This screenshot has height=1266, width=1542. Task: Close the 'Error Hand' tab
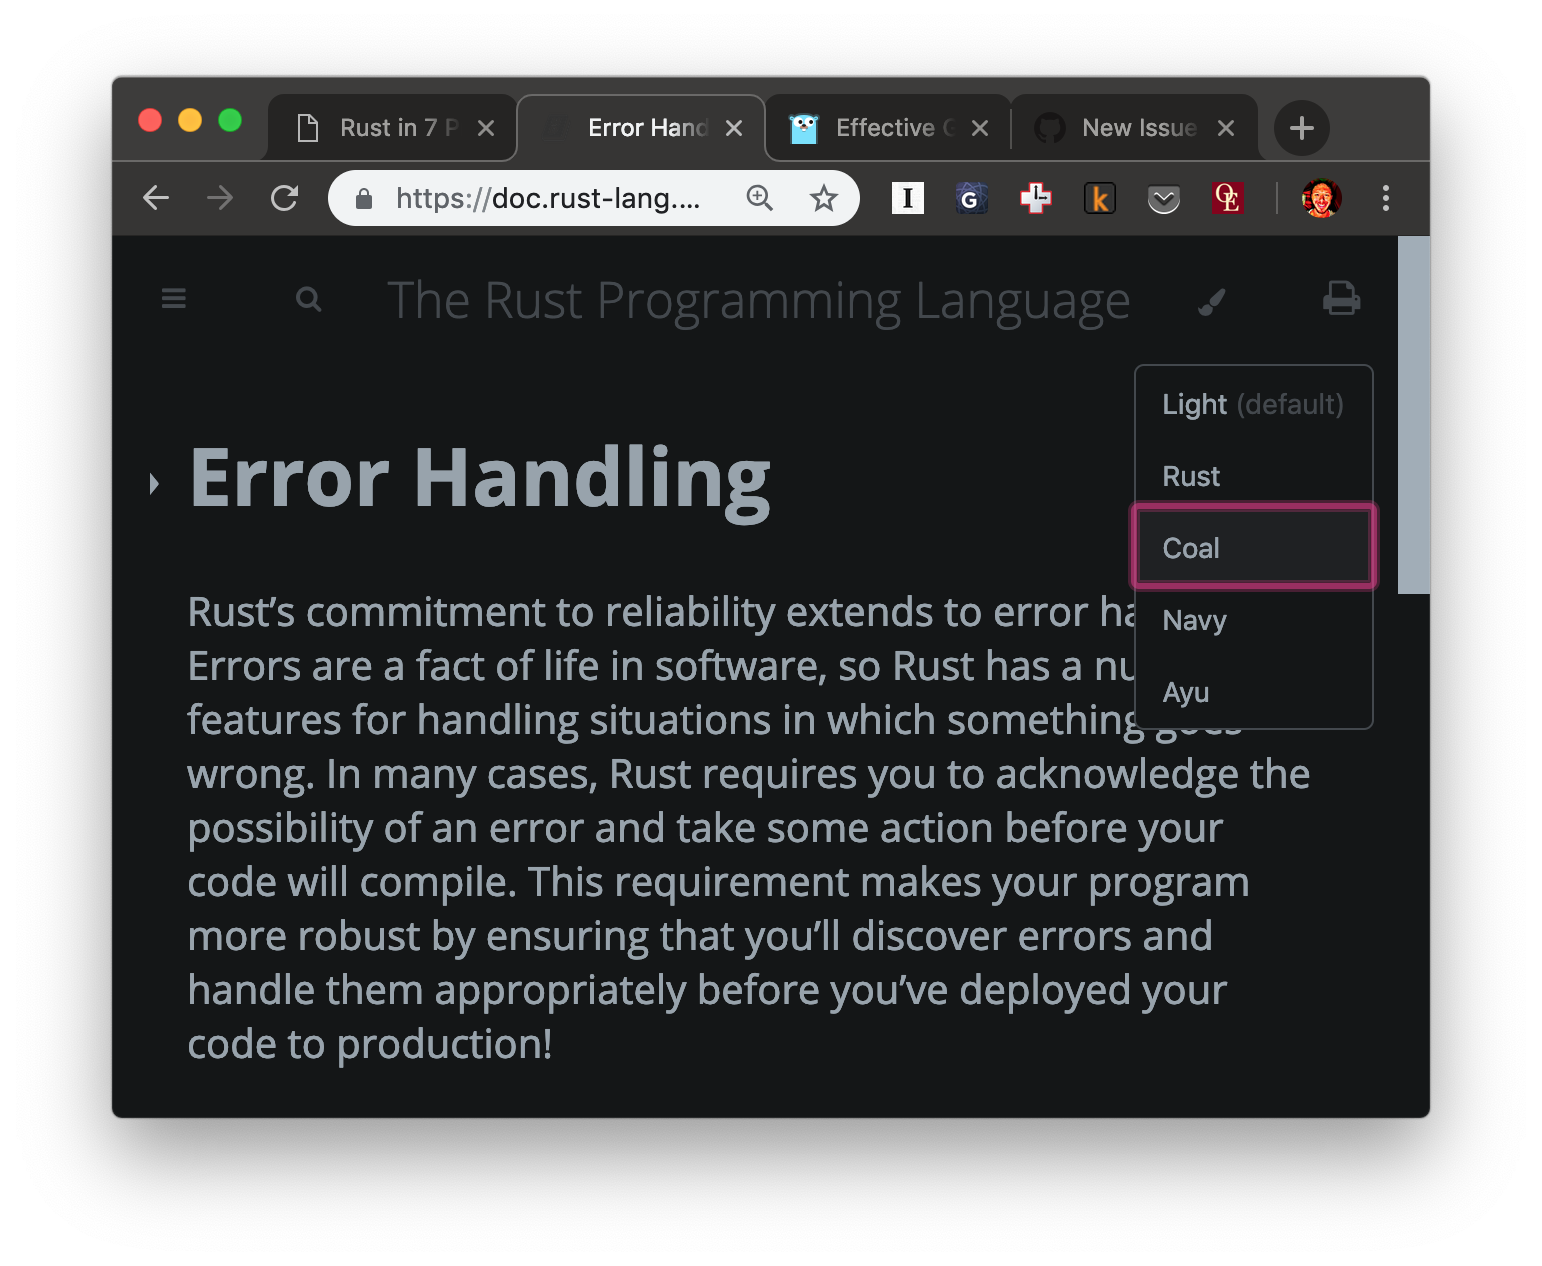(734, 128)
